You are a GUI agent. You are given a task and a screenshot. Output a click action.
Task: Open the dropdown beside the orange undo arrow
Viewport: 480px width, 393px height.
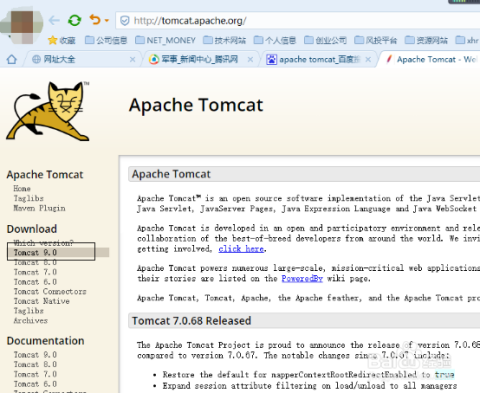coord(107,21)
